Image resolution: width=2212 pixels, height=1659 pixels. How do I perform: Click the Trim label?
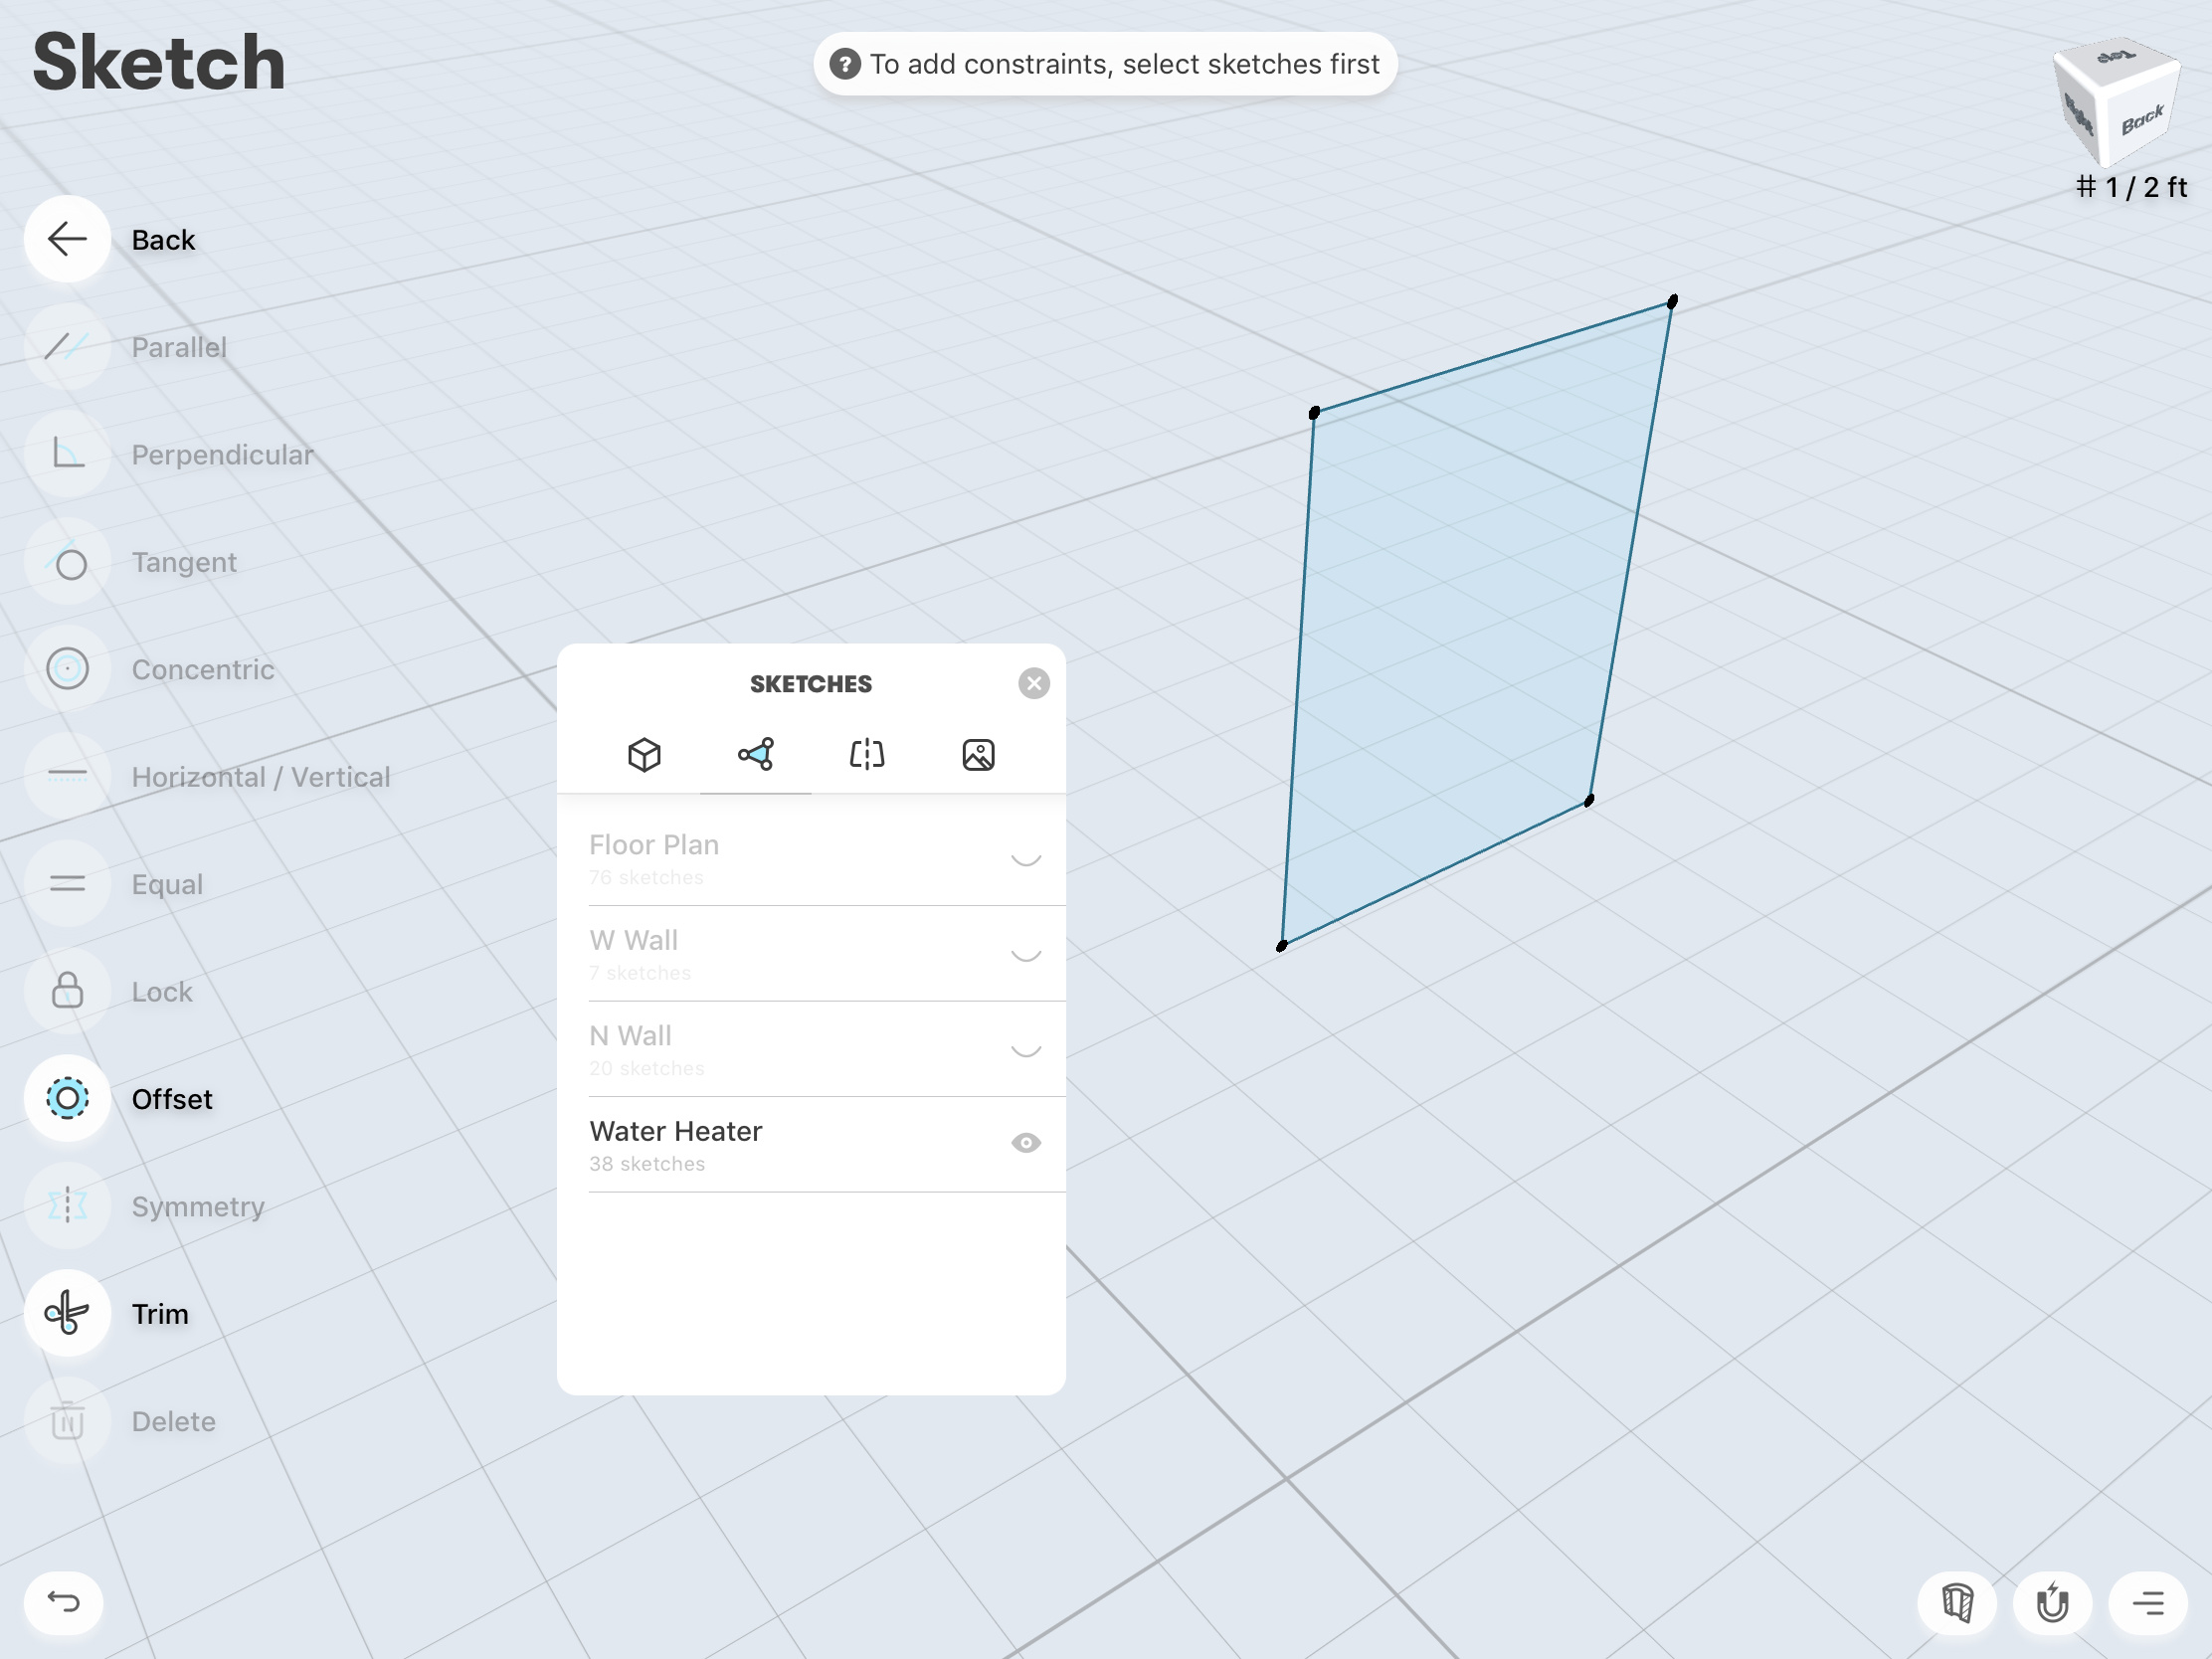[x=160, y=1314]
